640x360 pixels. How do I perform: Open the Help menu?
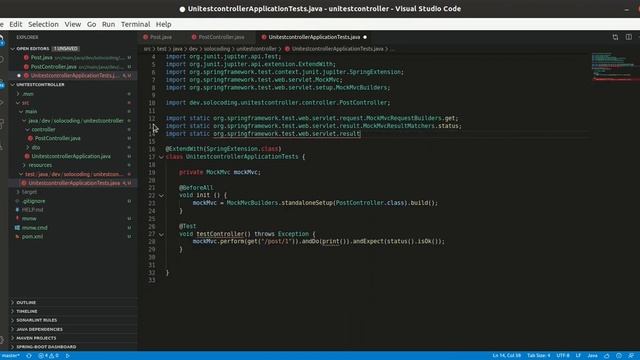(163, 24)
